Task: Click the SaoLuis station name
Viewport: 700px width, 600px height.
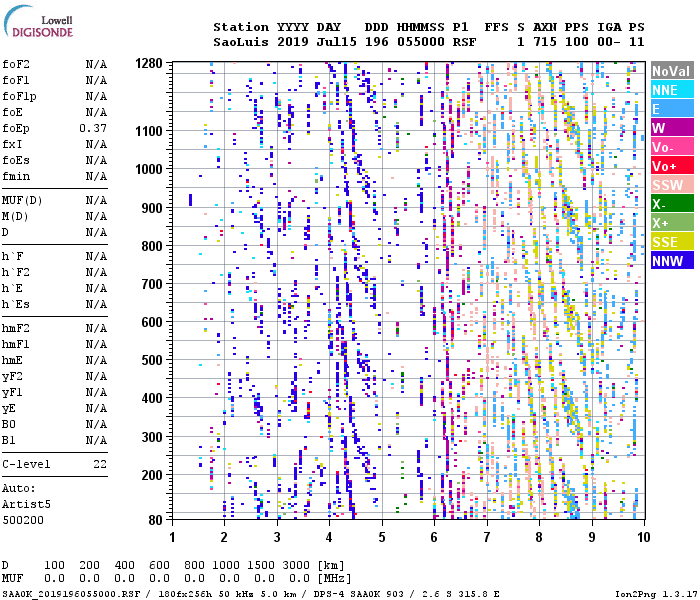Action: click(x=241, y=42)
